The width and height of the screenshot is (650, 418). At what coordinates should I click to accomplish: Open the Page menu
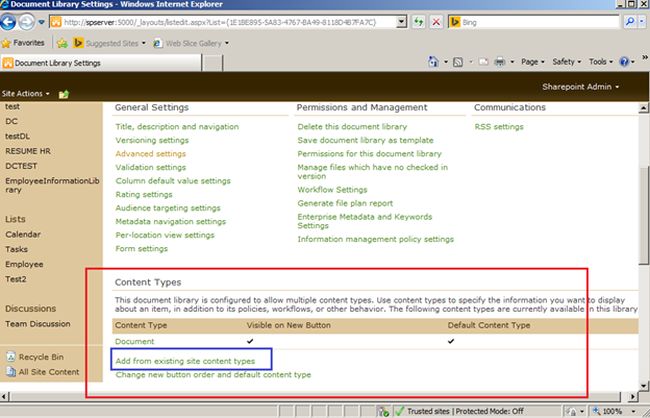(x=533, y=62)
